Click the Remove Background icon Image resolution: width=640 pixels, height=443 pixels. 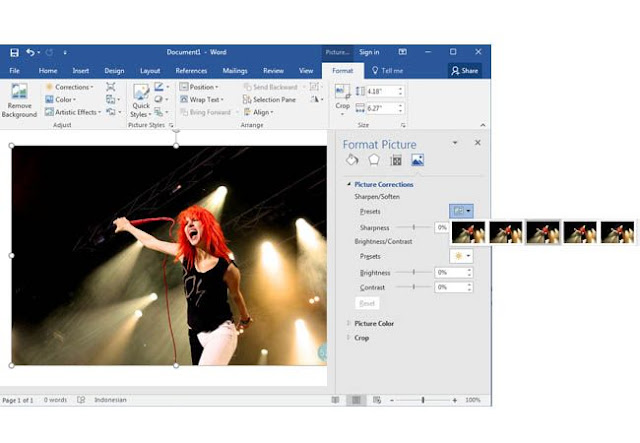point(19,91)
